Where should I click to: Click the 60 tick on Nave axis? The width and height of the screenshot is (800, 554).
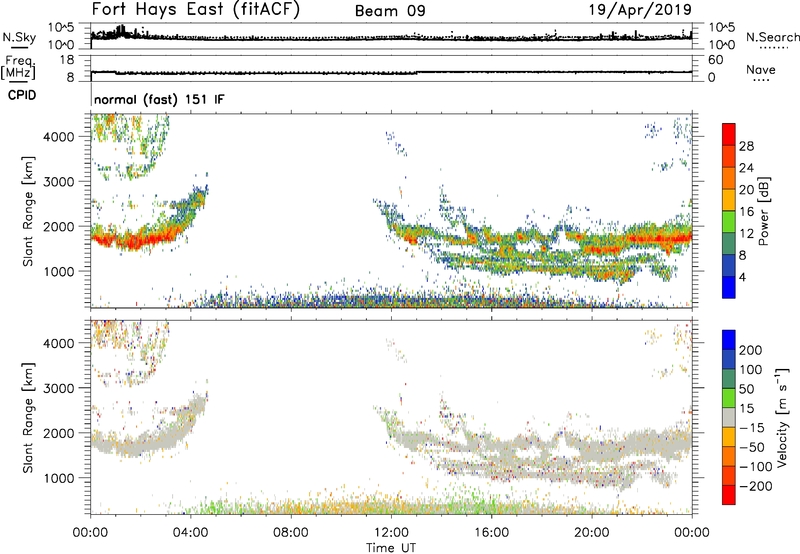(x=715, y=60)
